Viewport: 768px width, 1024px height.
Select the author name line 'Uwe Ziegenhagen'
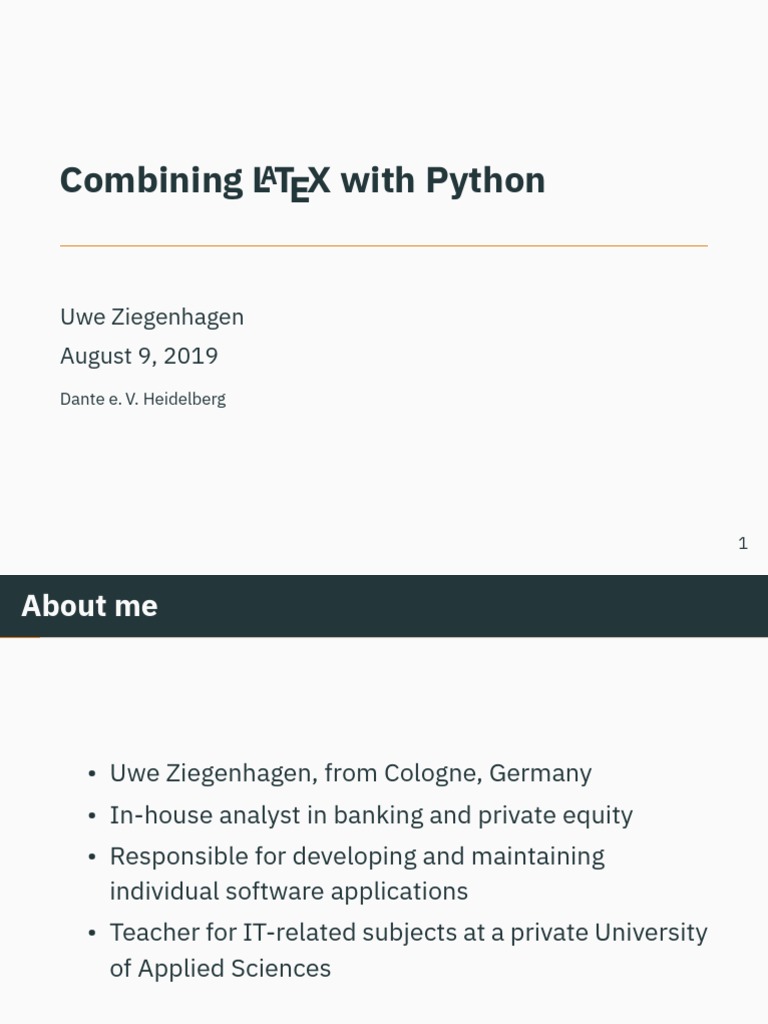(152, 317)
